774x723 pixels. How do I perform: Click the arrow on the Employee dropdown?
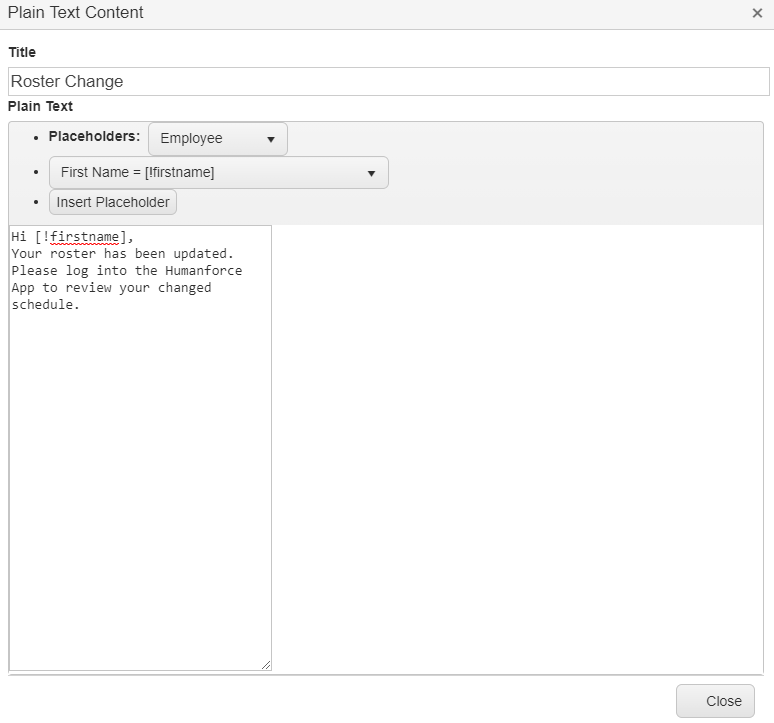[270, 140]
